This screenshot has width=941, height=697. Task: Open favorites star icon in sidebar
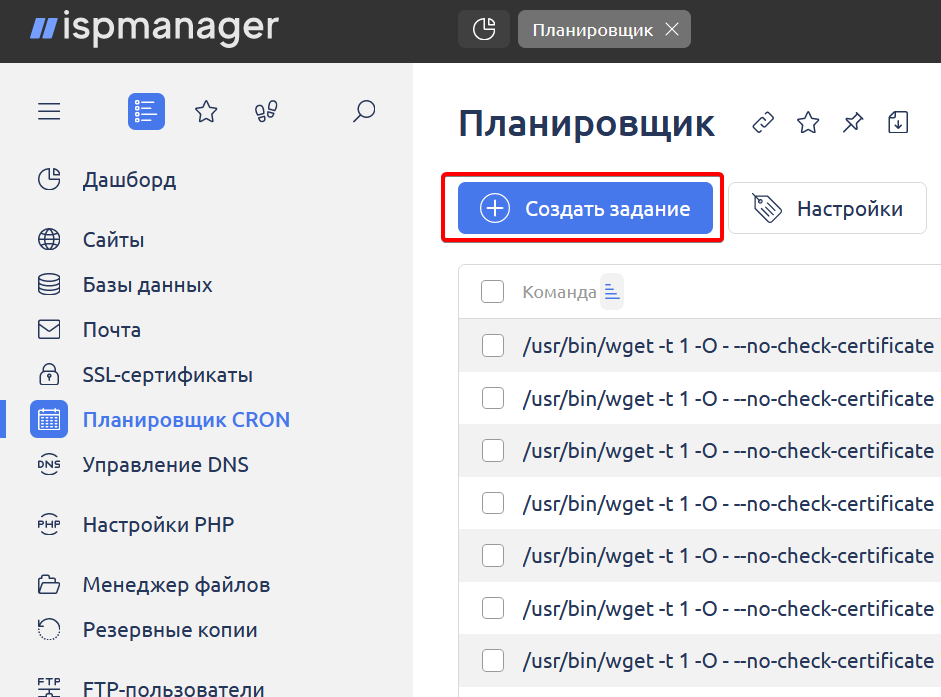point(206,111)
